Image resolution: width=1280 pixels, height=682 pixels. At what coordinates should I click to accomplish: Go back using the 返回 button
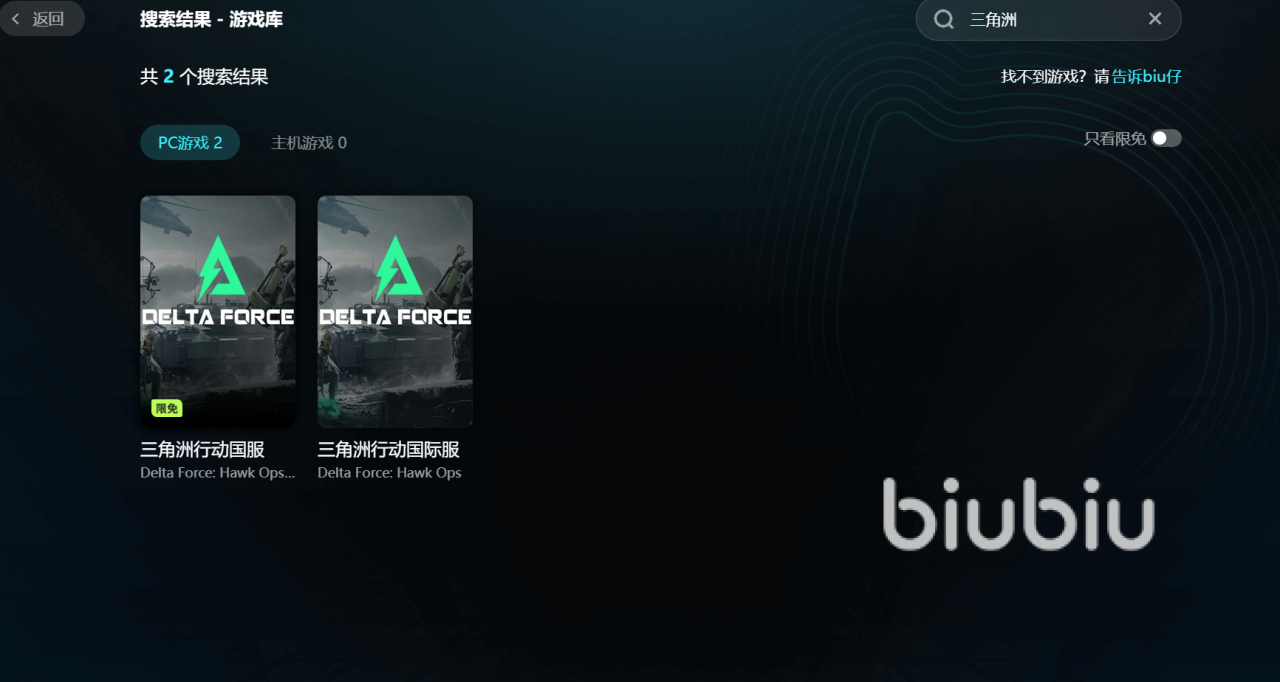pos(42,19)
